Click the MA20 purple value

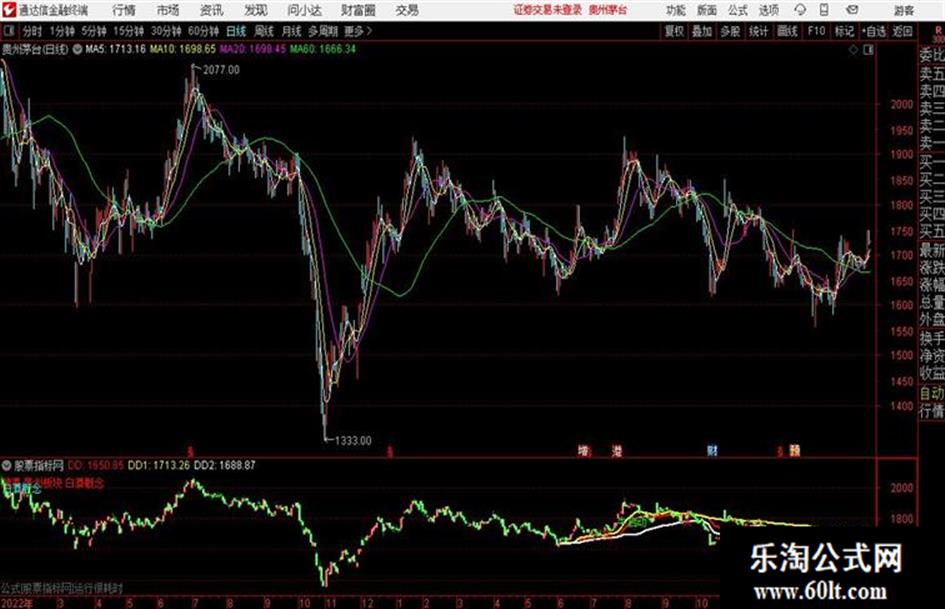click(253, 49)
